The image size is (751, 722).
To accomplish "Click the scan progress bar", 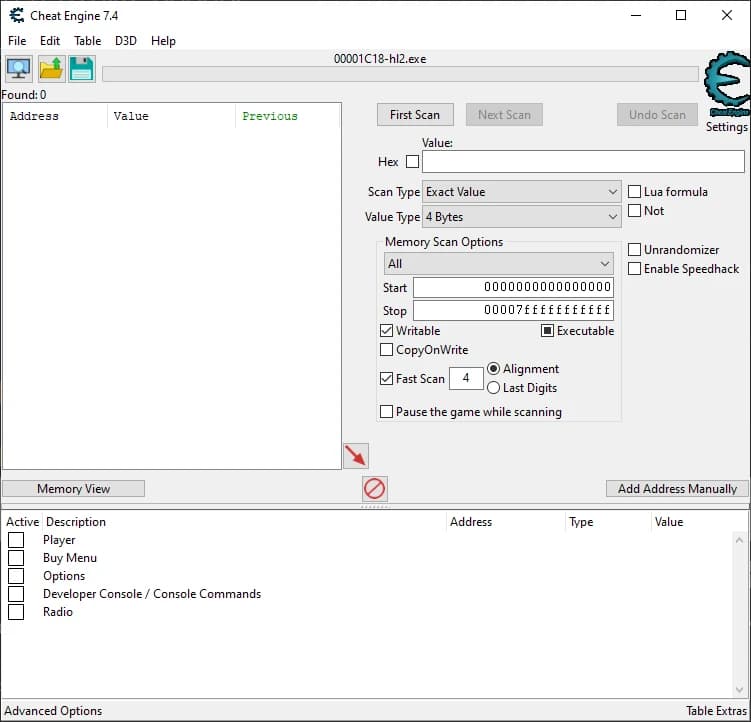I will tap(400, 74).
